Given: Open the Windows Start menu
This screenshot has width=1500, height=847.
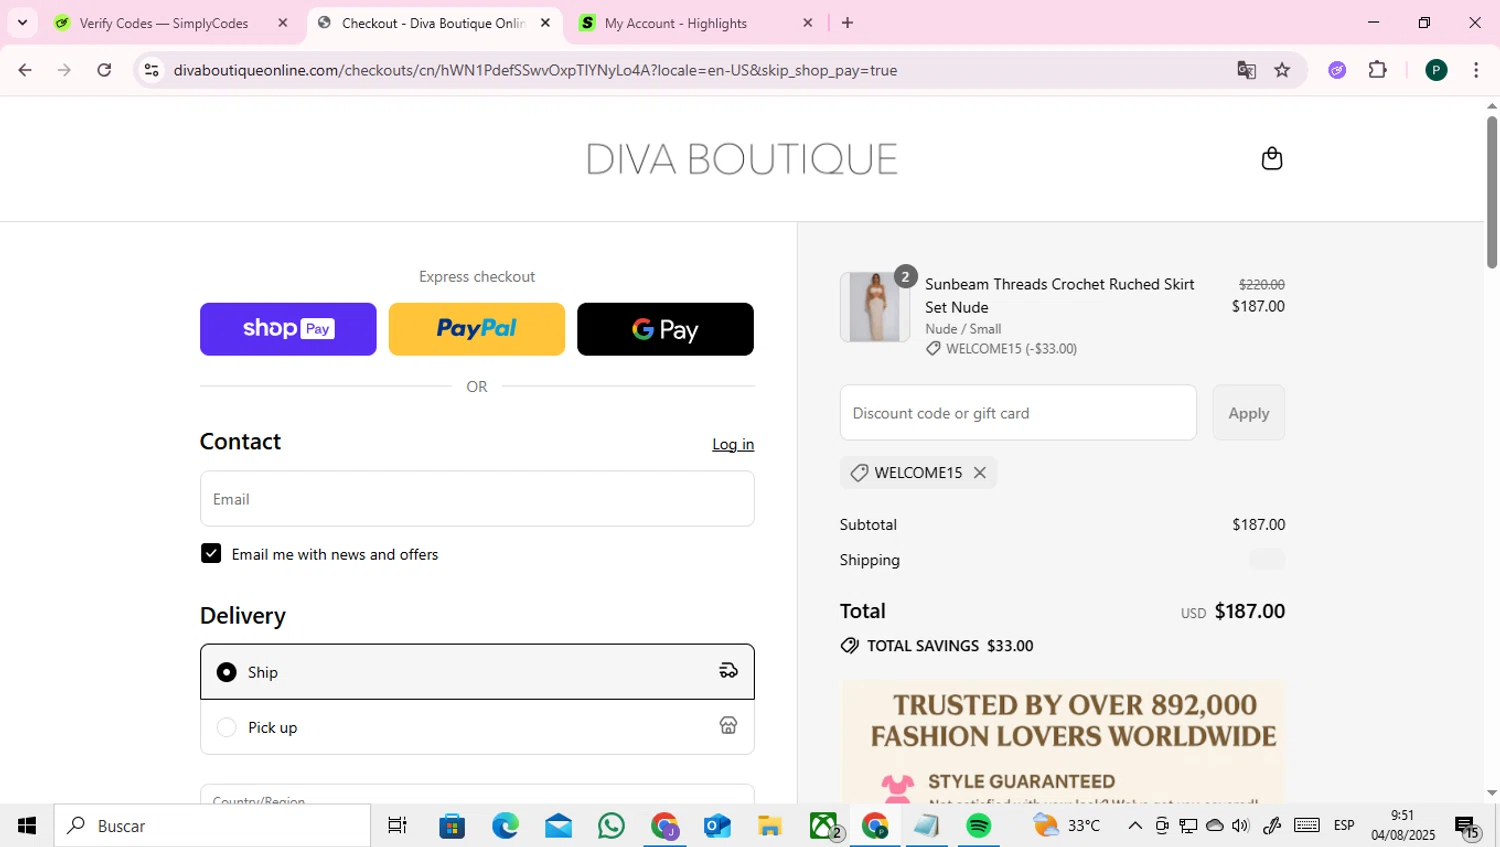Looking at the screenshot, I should coord(27,826).
